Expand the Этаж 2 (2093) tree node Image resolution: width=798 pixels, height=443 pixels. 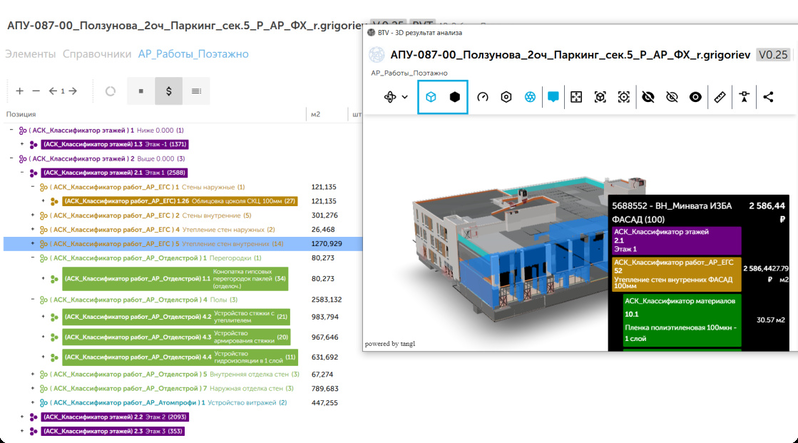[22, 416]
